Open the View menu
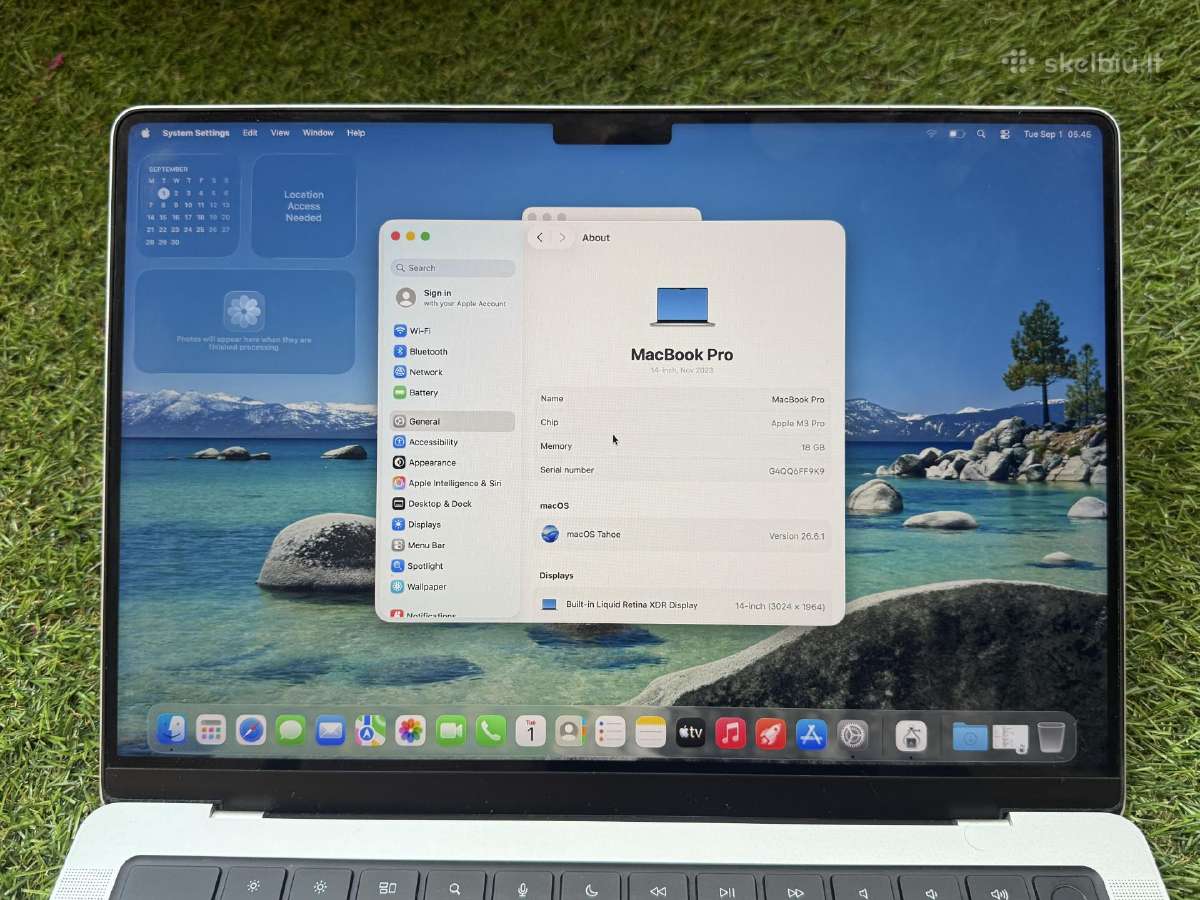Screen dimensions: 1200x900 tap(280, 133)
